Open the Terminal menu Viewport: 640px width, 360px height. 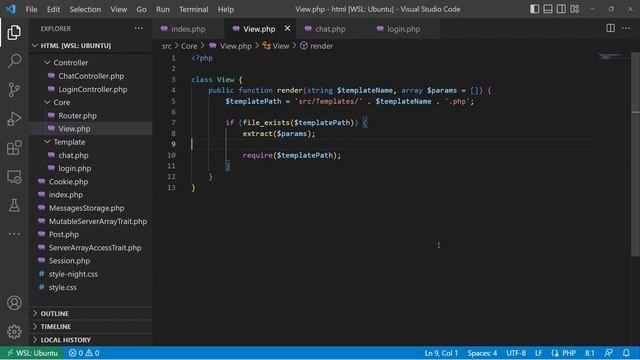click(x=193, y=9)
